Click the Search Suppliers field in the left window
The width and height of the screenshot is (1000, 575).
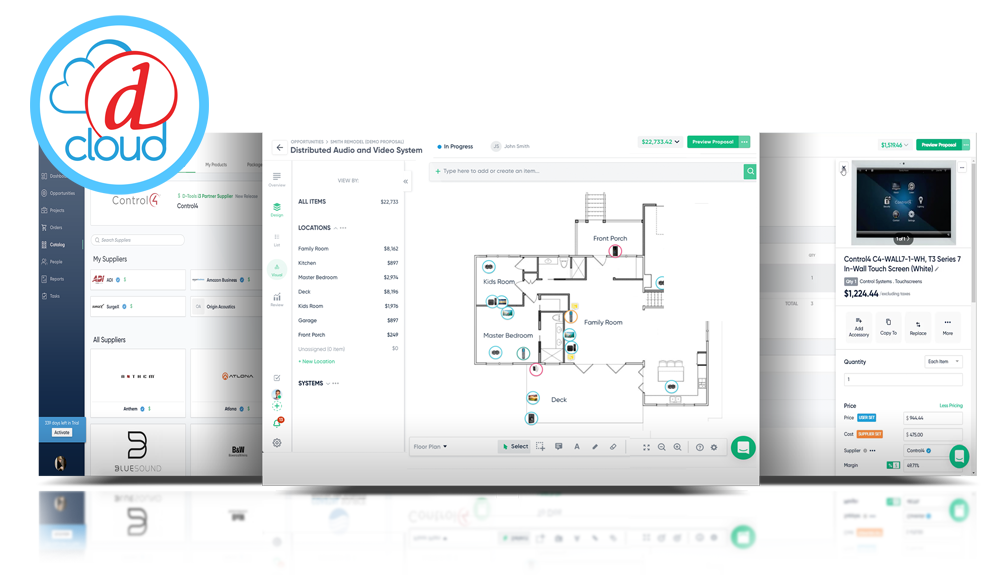[138, 240]
